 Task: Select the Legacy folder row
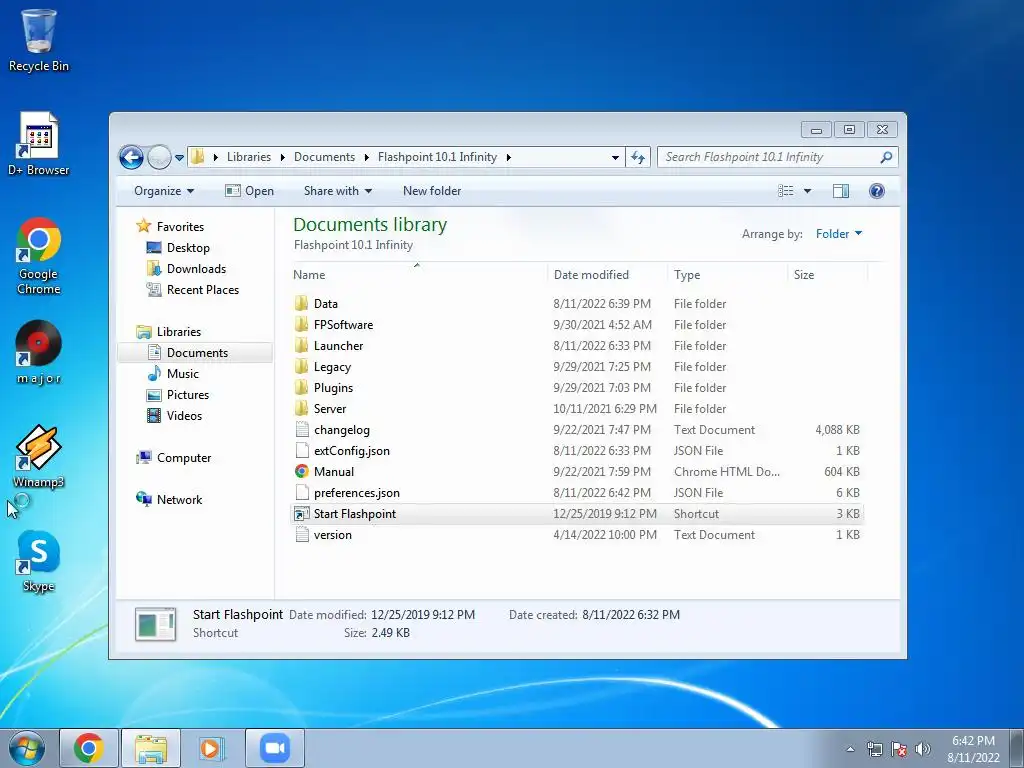click(577, 366)
